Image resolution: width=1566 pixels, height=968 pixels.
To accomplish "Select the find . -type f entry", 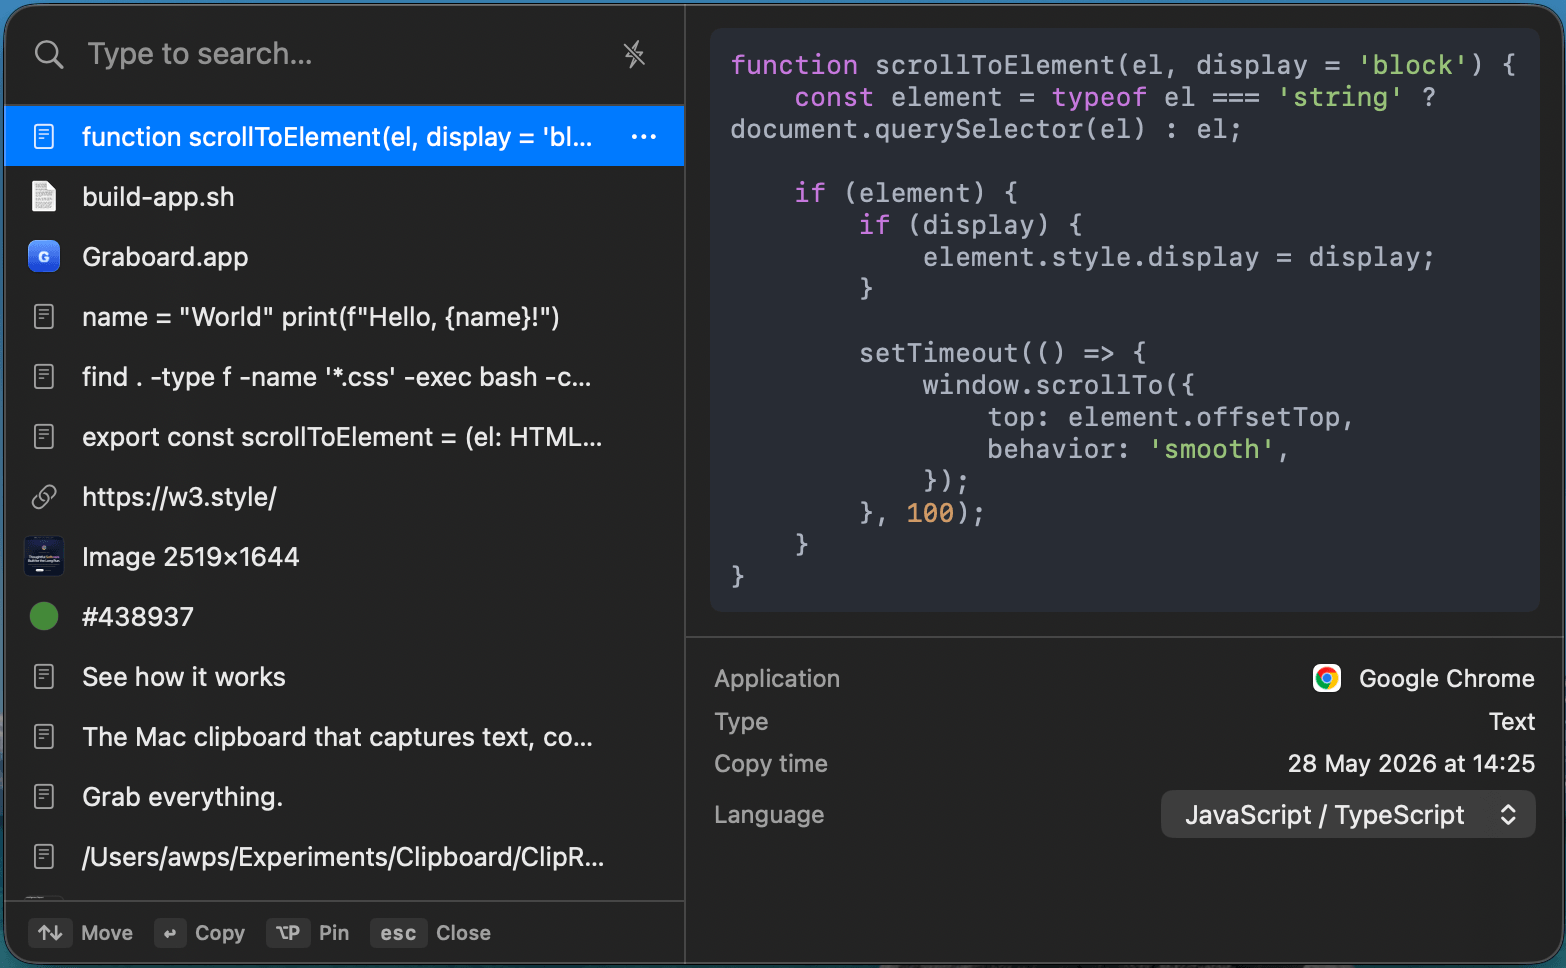I will click(344, 377).
